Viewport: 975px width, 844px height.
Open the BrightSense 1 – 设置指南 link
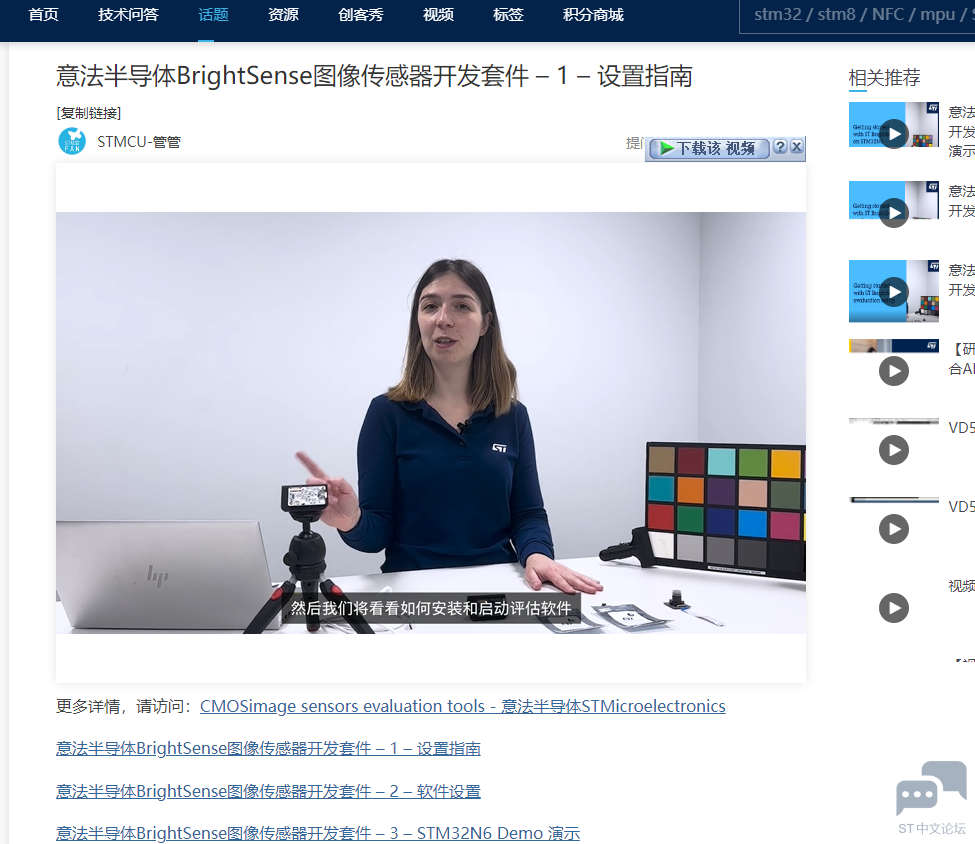coord(268,748)
